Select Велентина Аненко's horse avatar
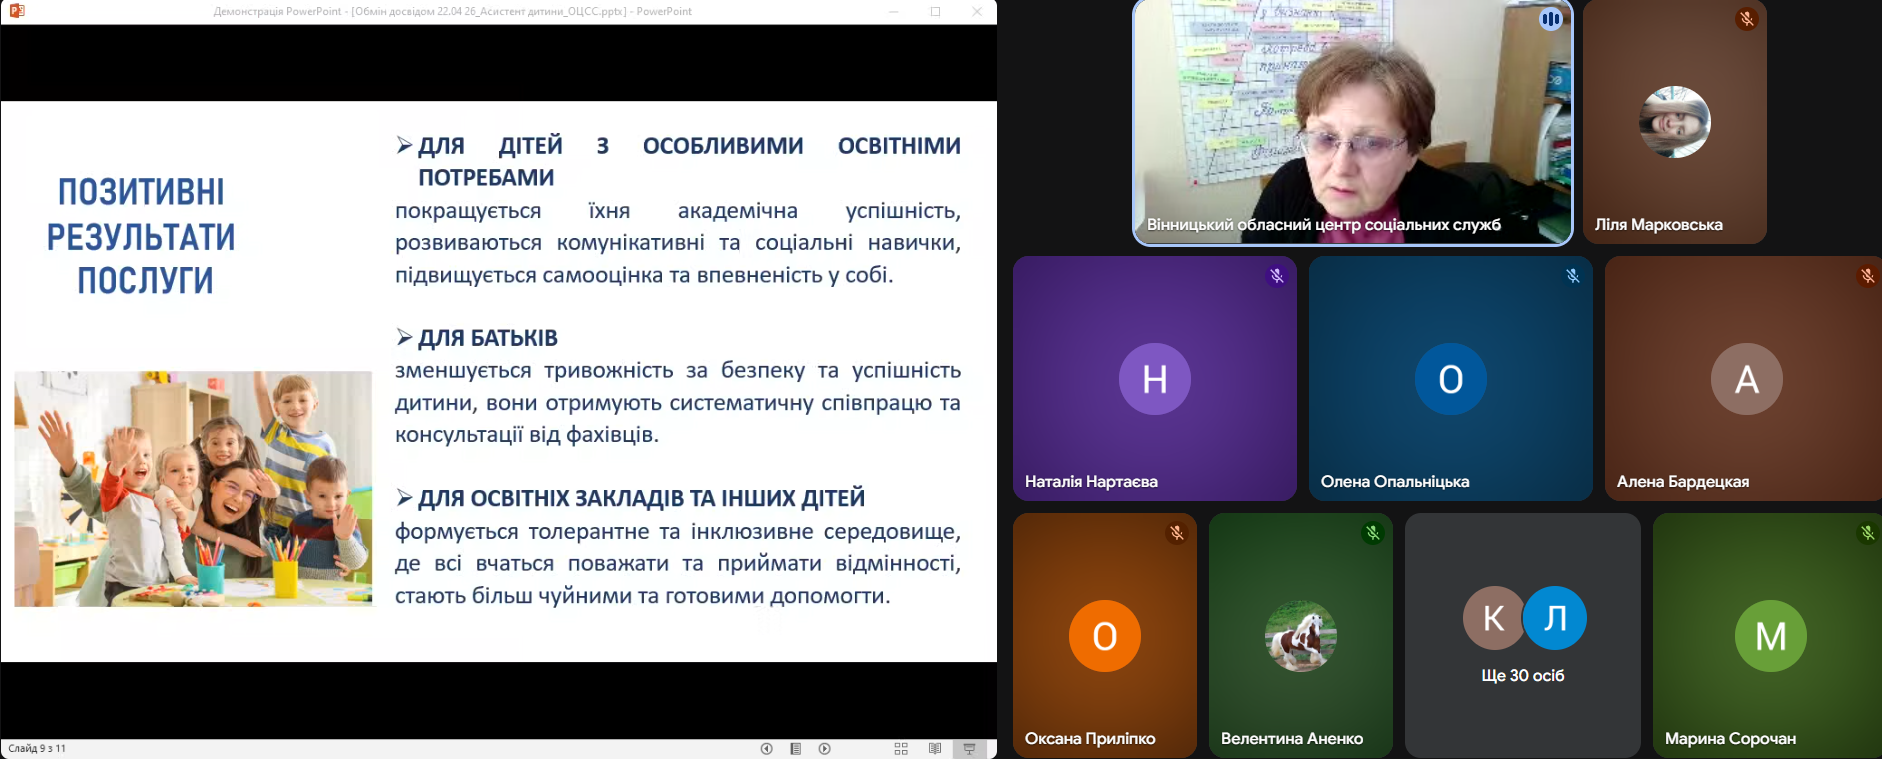 pos(1300,636)
